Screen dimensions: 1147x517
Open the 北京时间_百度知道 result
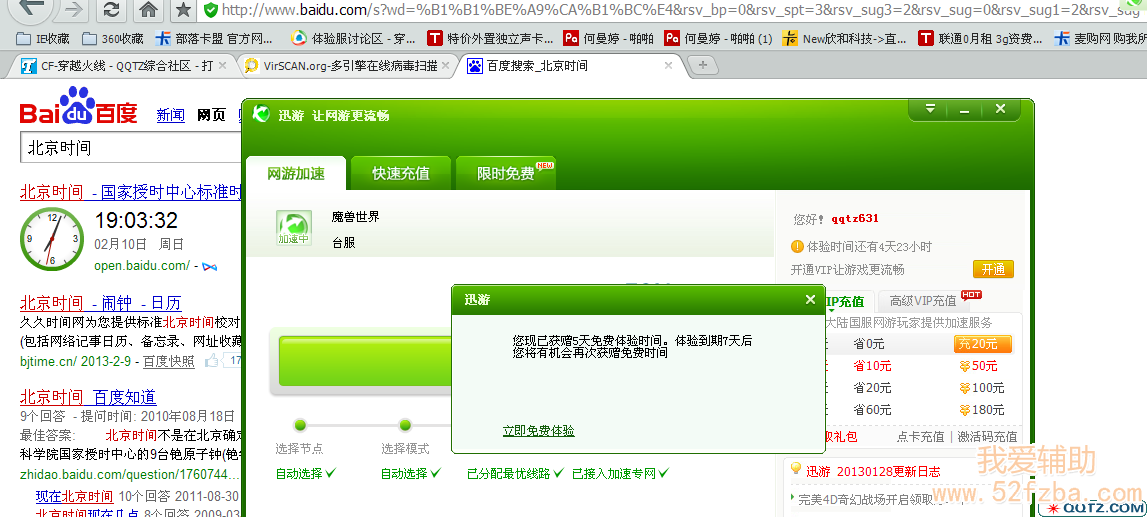pos(88,397)
